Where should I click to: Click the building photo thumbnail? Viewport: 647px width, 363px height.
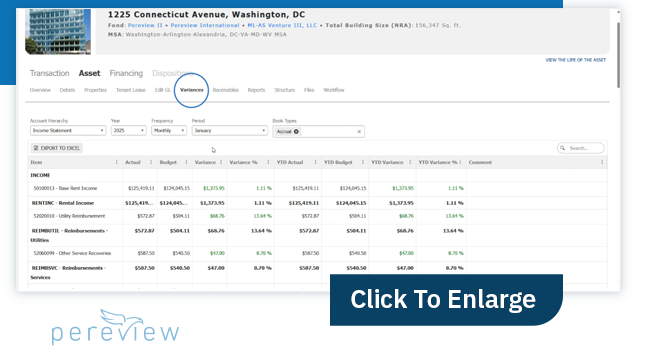click(58, 31)
